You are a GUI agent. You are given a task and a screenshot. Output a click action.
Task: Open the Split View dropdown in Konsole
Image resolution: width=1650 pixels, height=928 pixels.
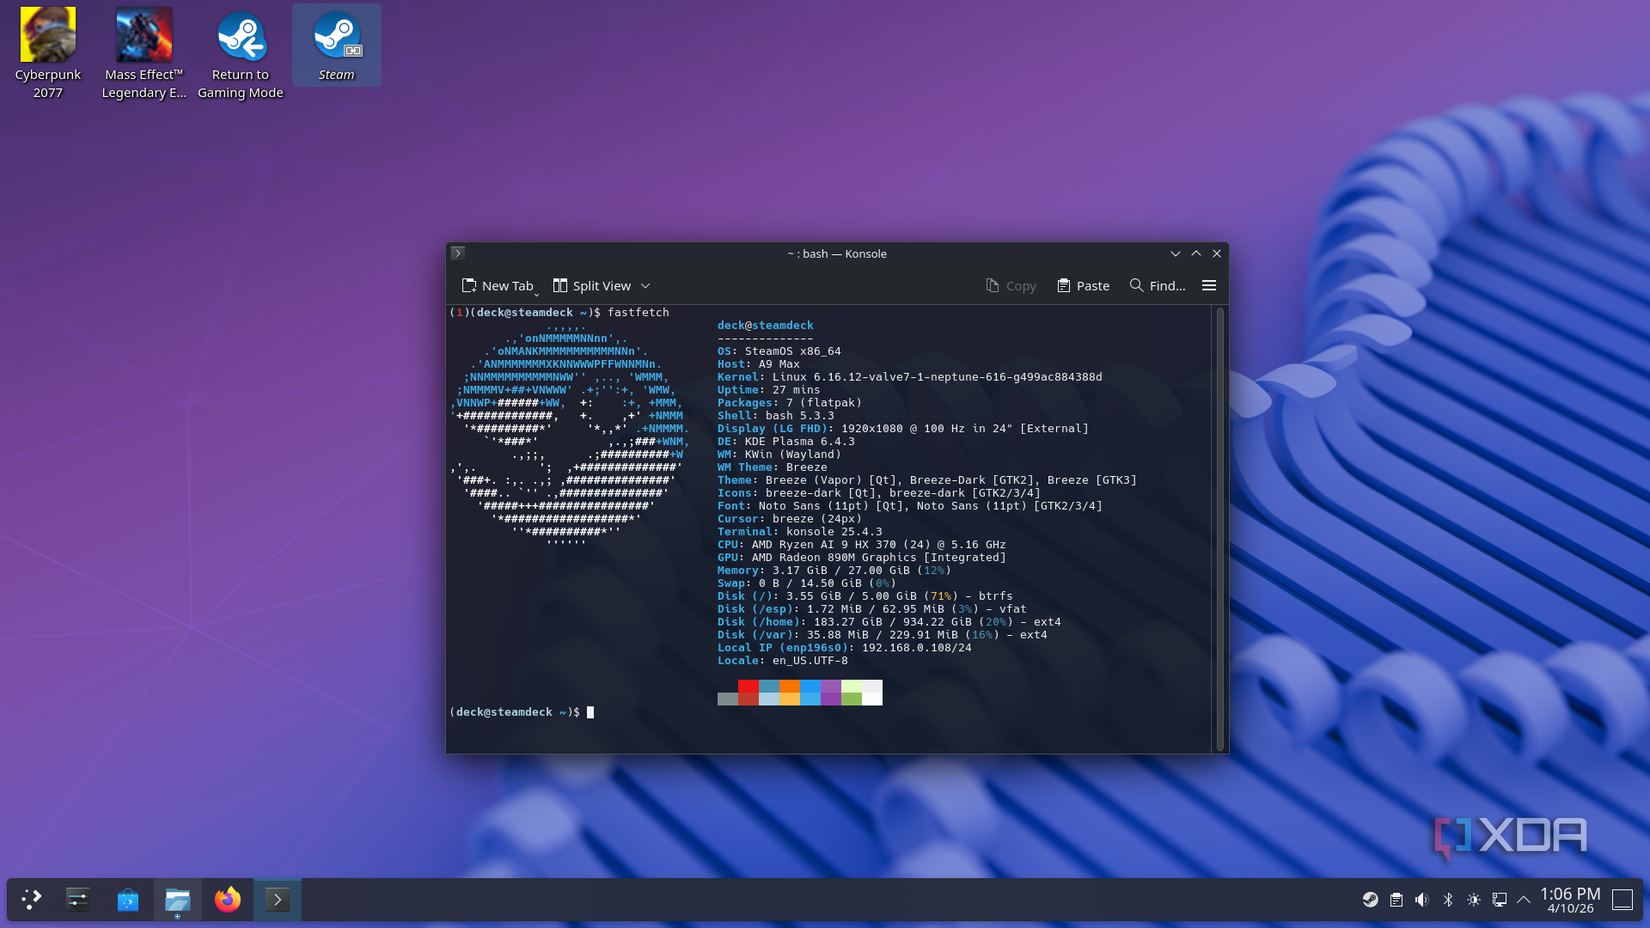pyautogui.click(x=645, y=285)
